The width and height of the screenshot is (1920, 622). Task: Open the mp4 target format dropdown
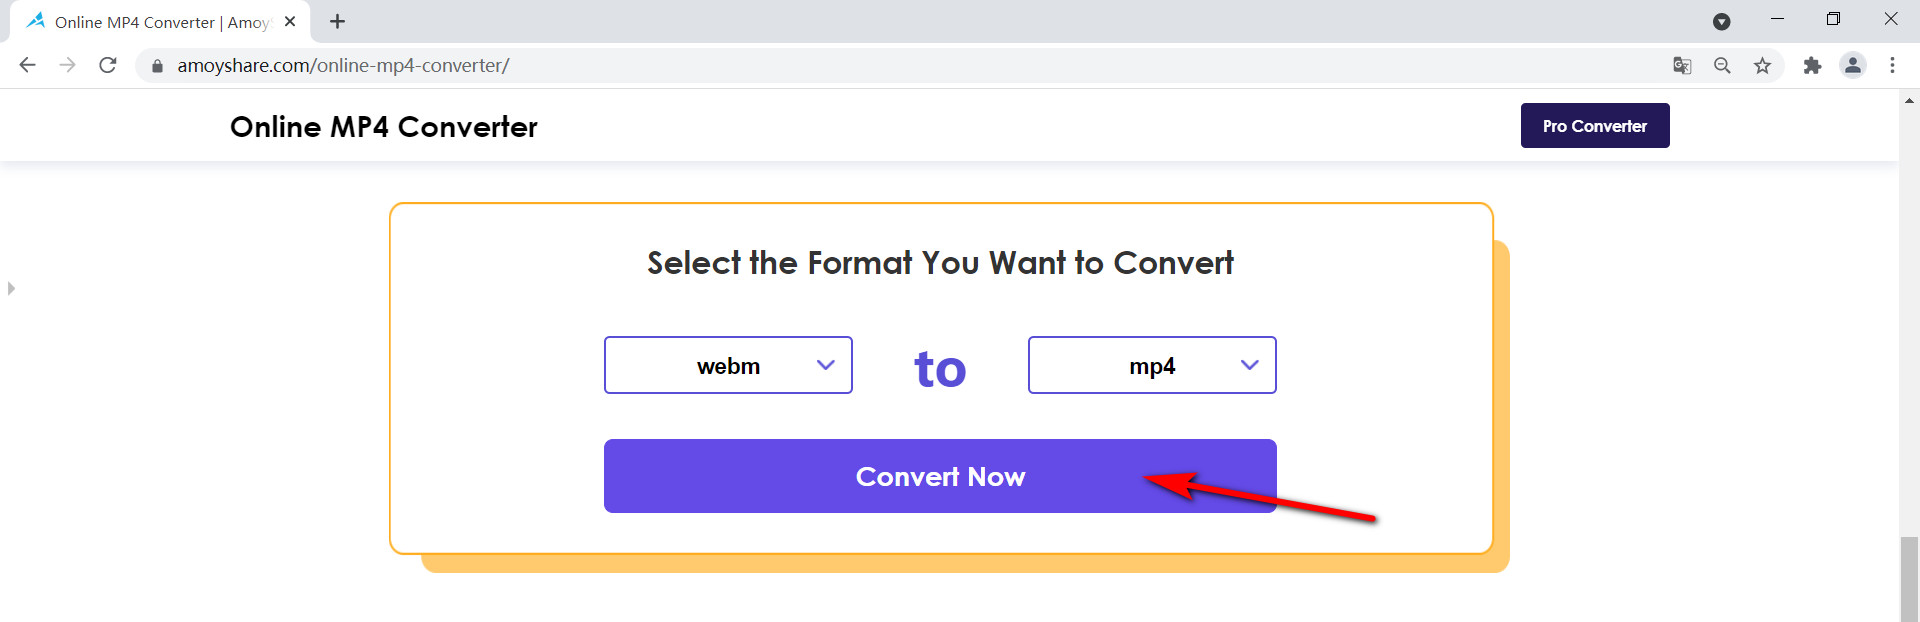tap(1152, 365)
